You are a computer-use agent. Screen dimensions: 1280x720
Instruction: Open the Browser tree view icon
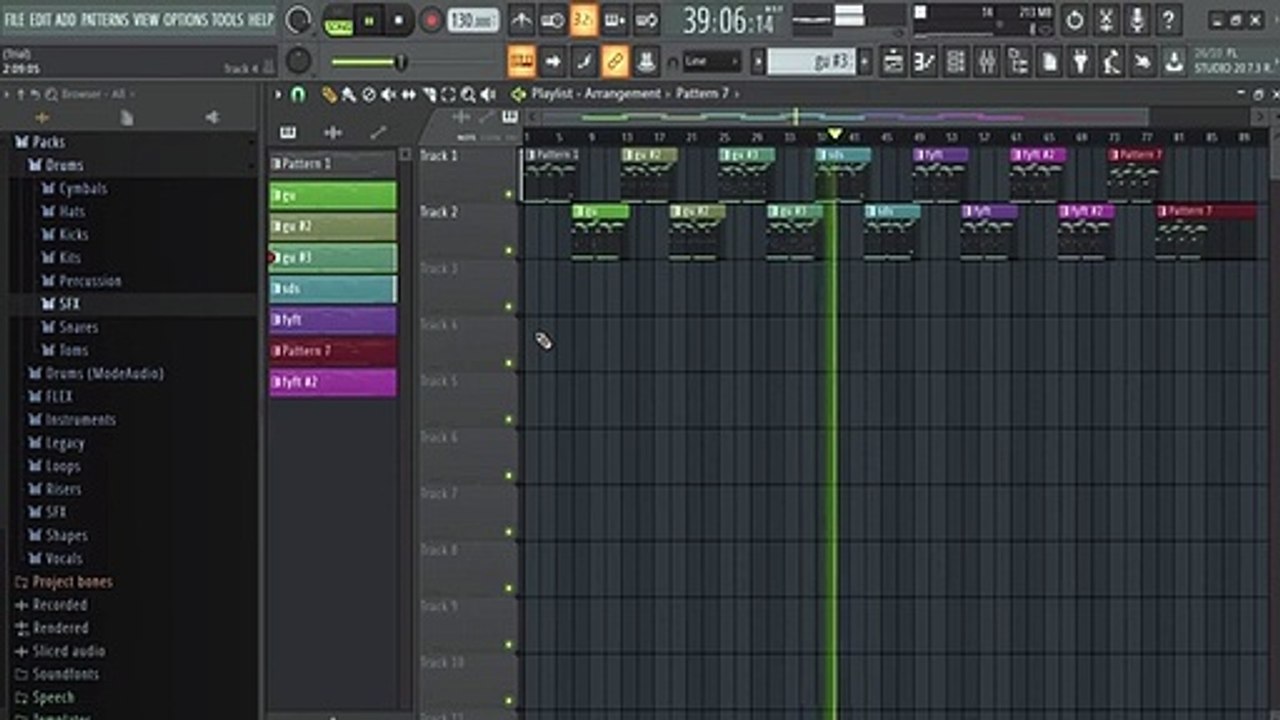[1018, 62]
